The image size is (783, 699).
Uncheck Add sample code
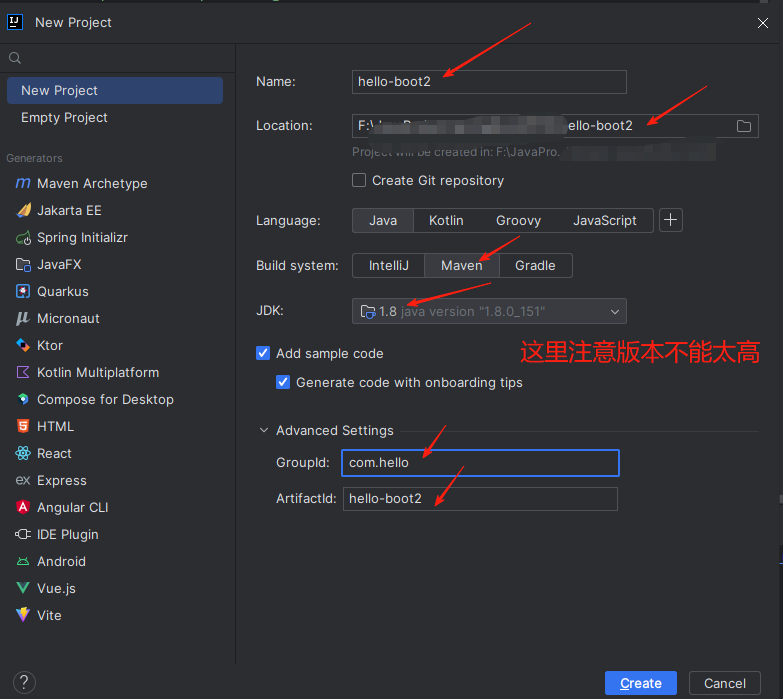point(263,353)
